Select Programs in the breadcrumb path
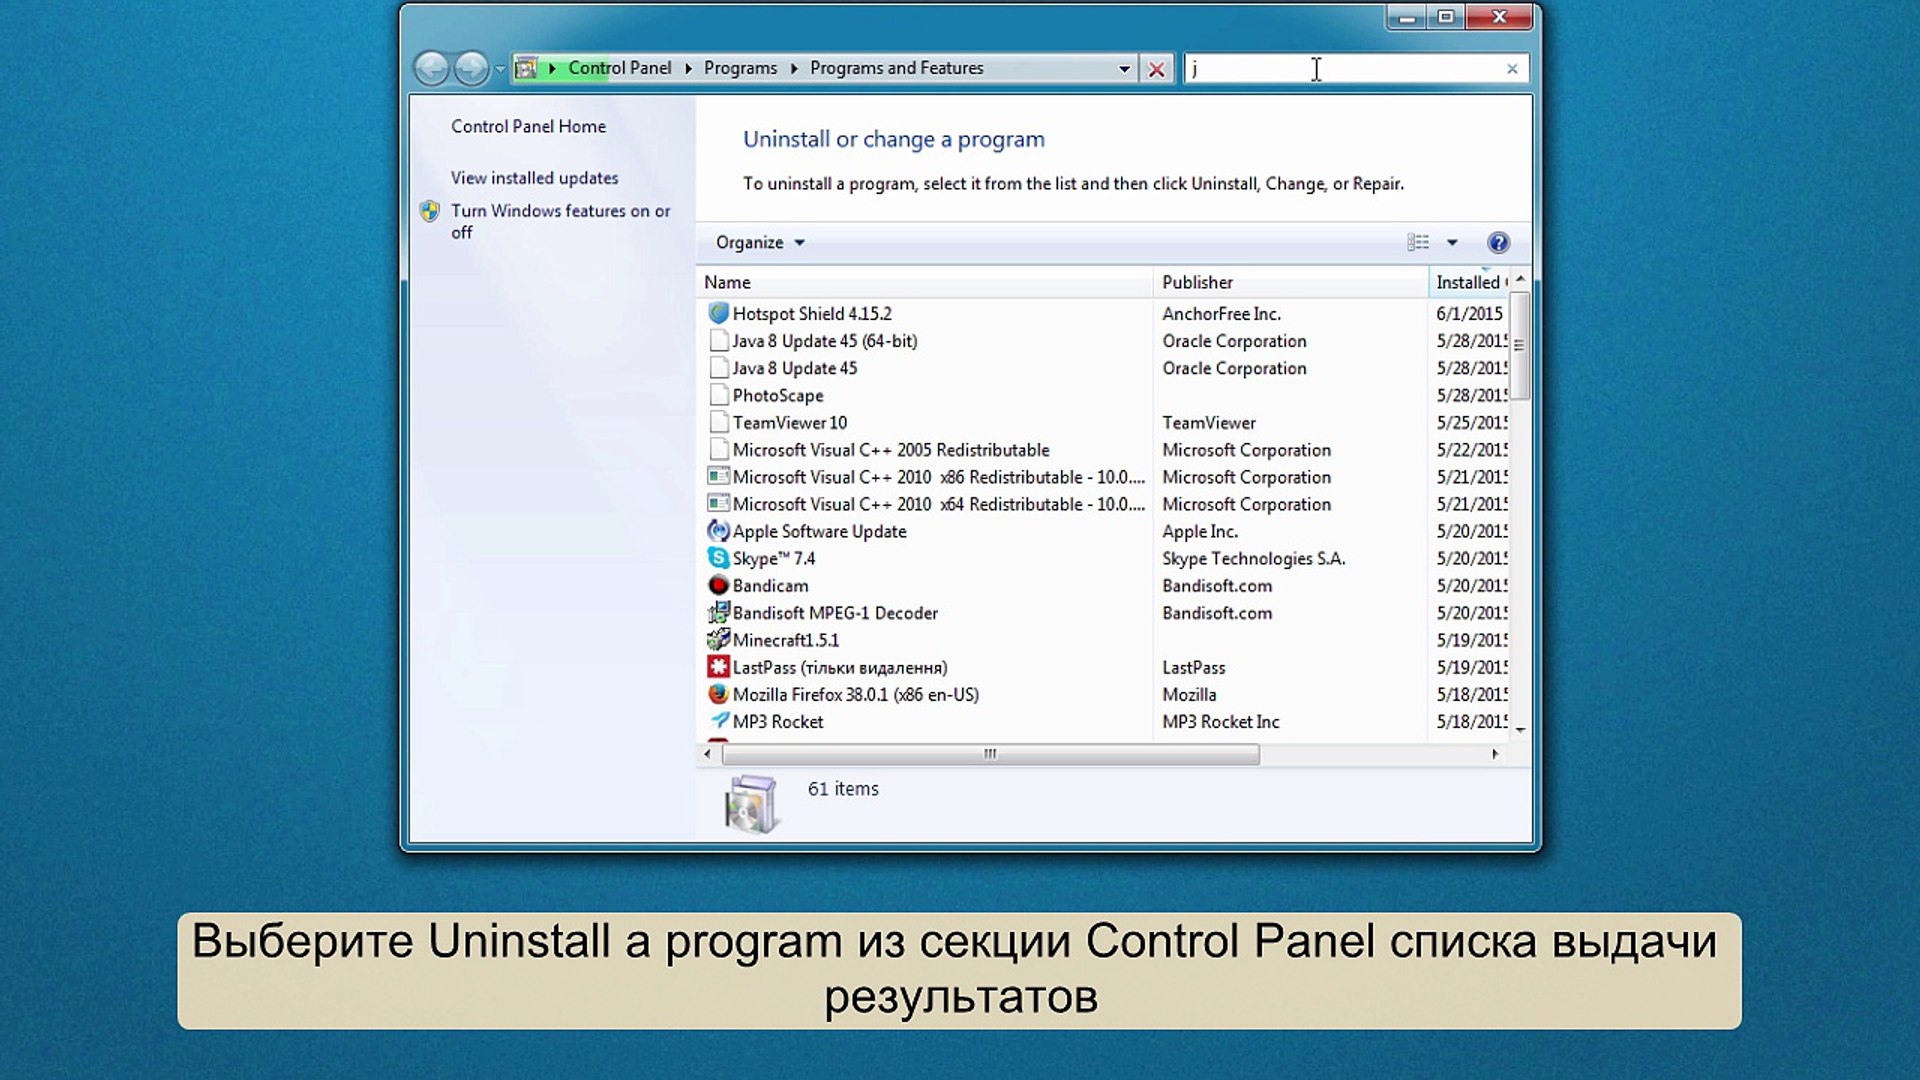The width and height of the screenshot is (1920, 1080). [741, 67]
